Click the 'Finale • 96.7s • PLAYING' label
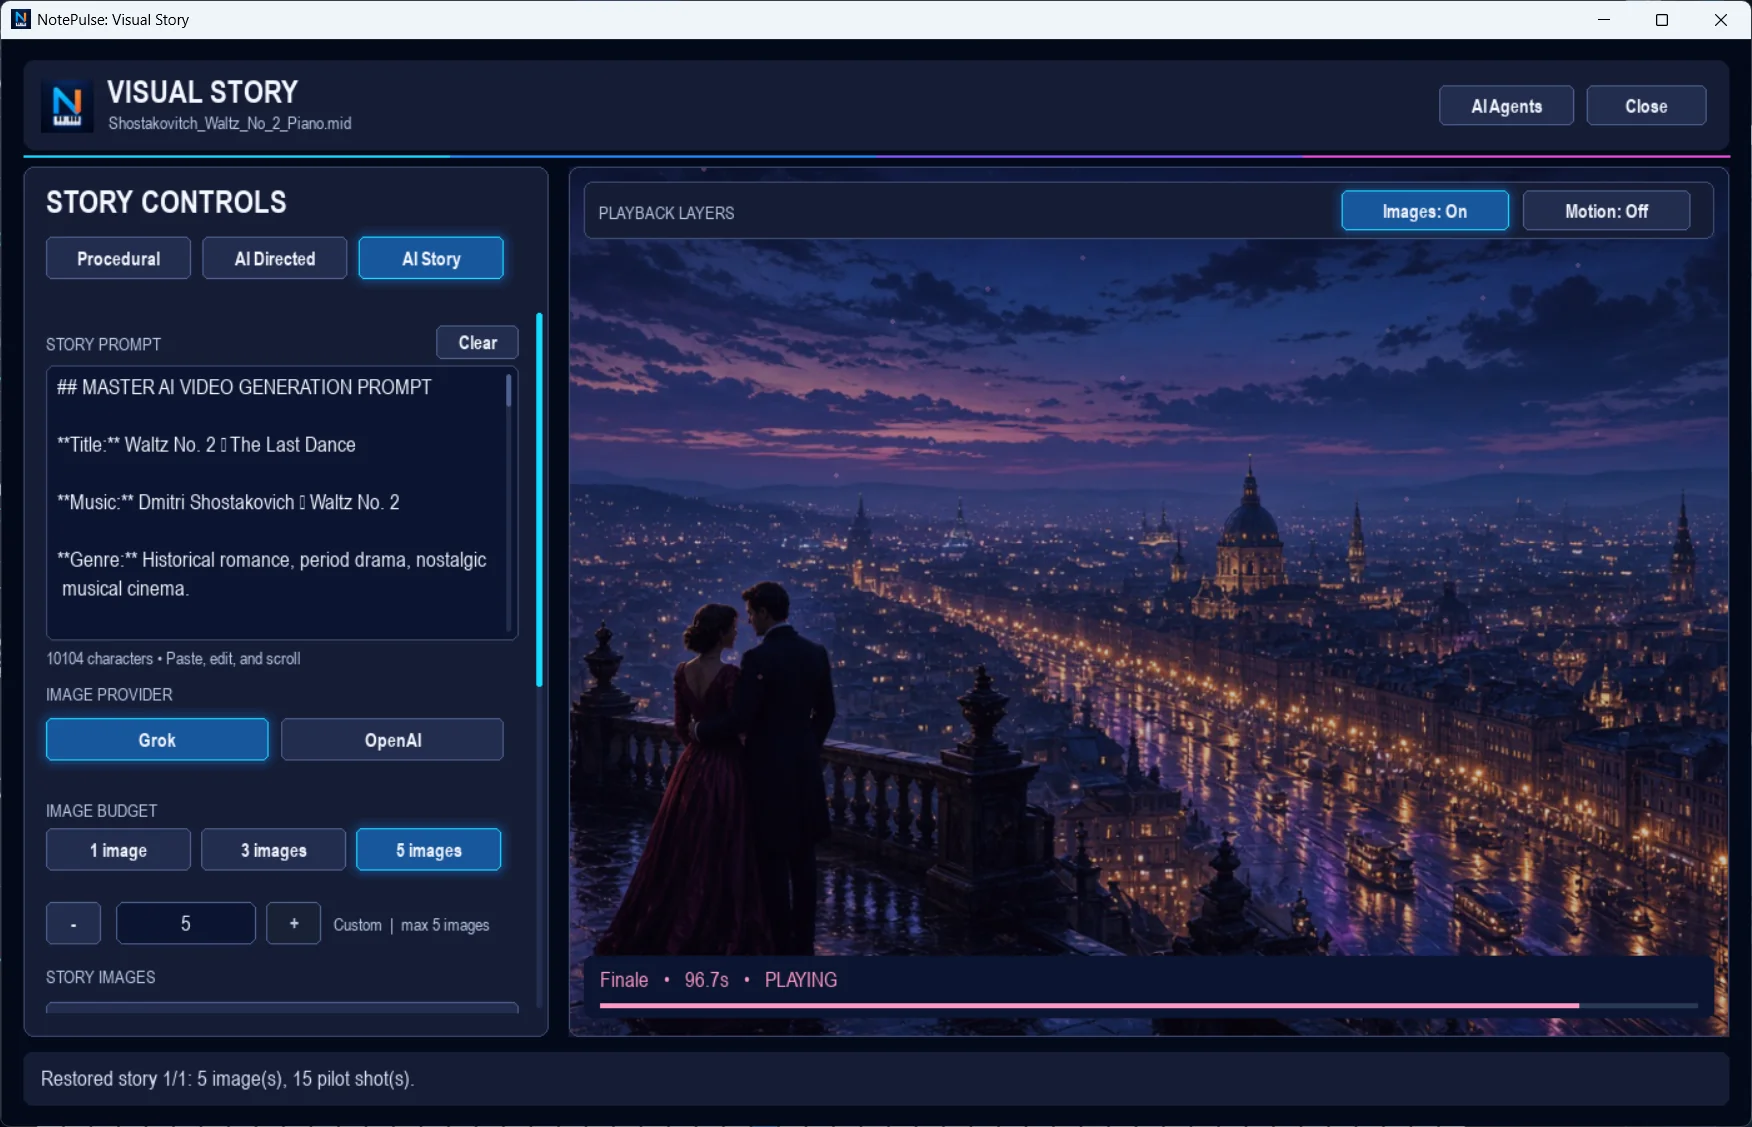Viewport: 1752px width, 1127px height. pos(718,980)
